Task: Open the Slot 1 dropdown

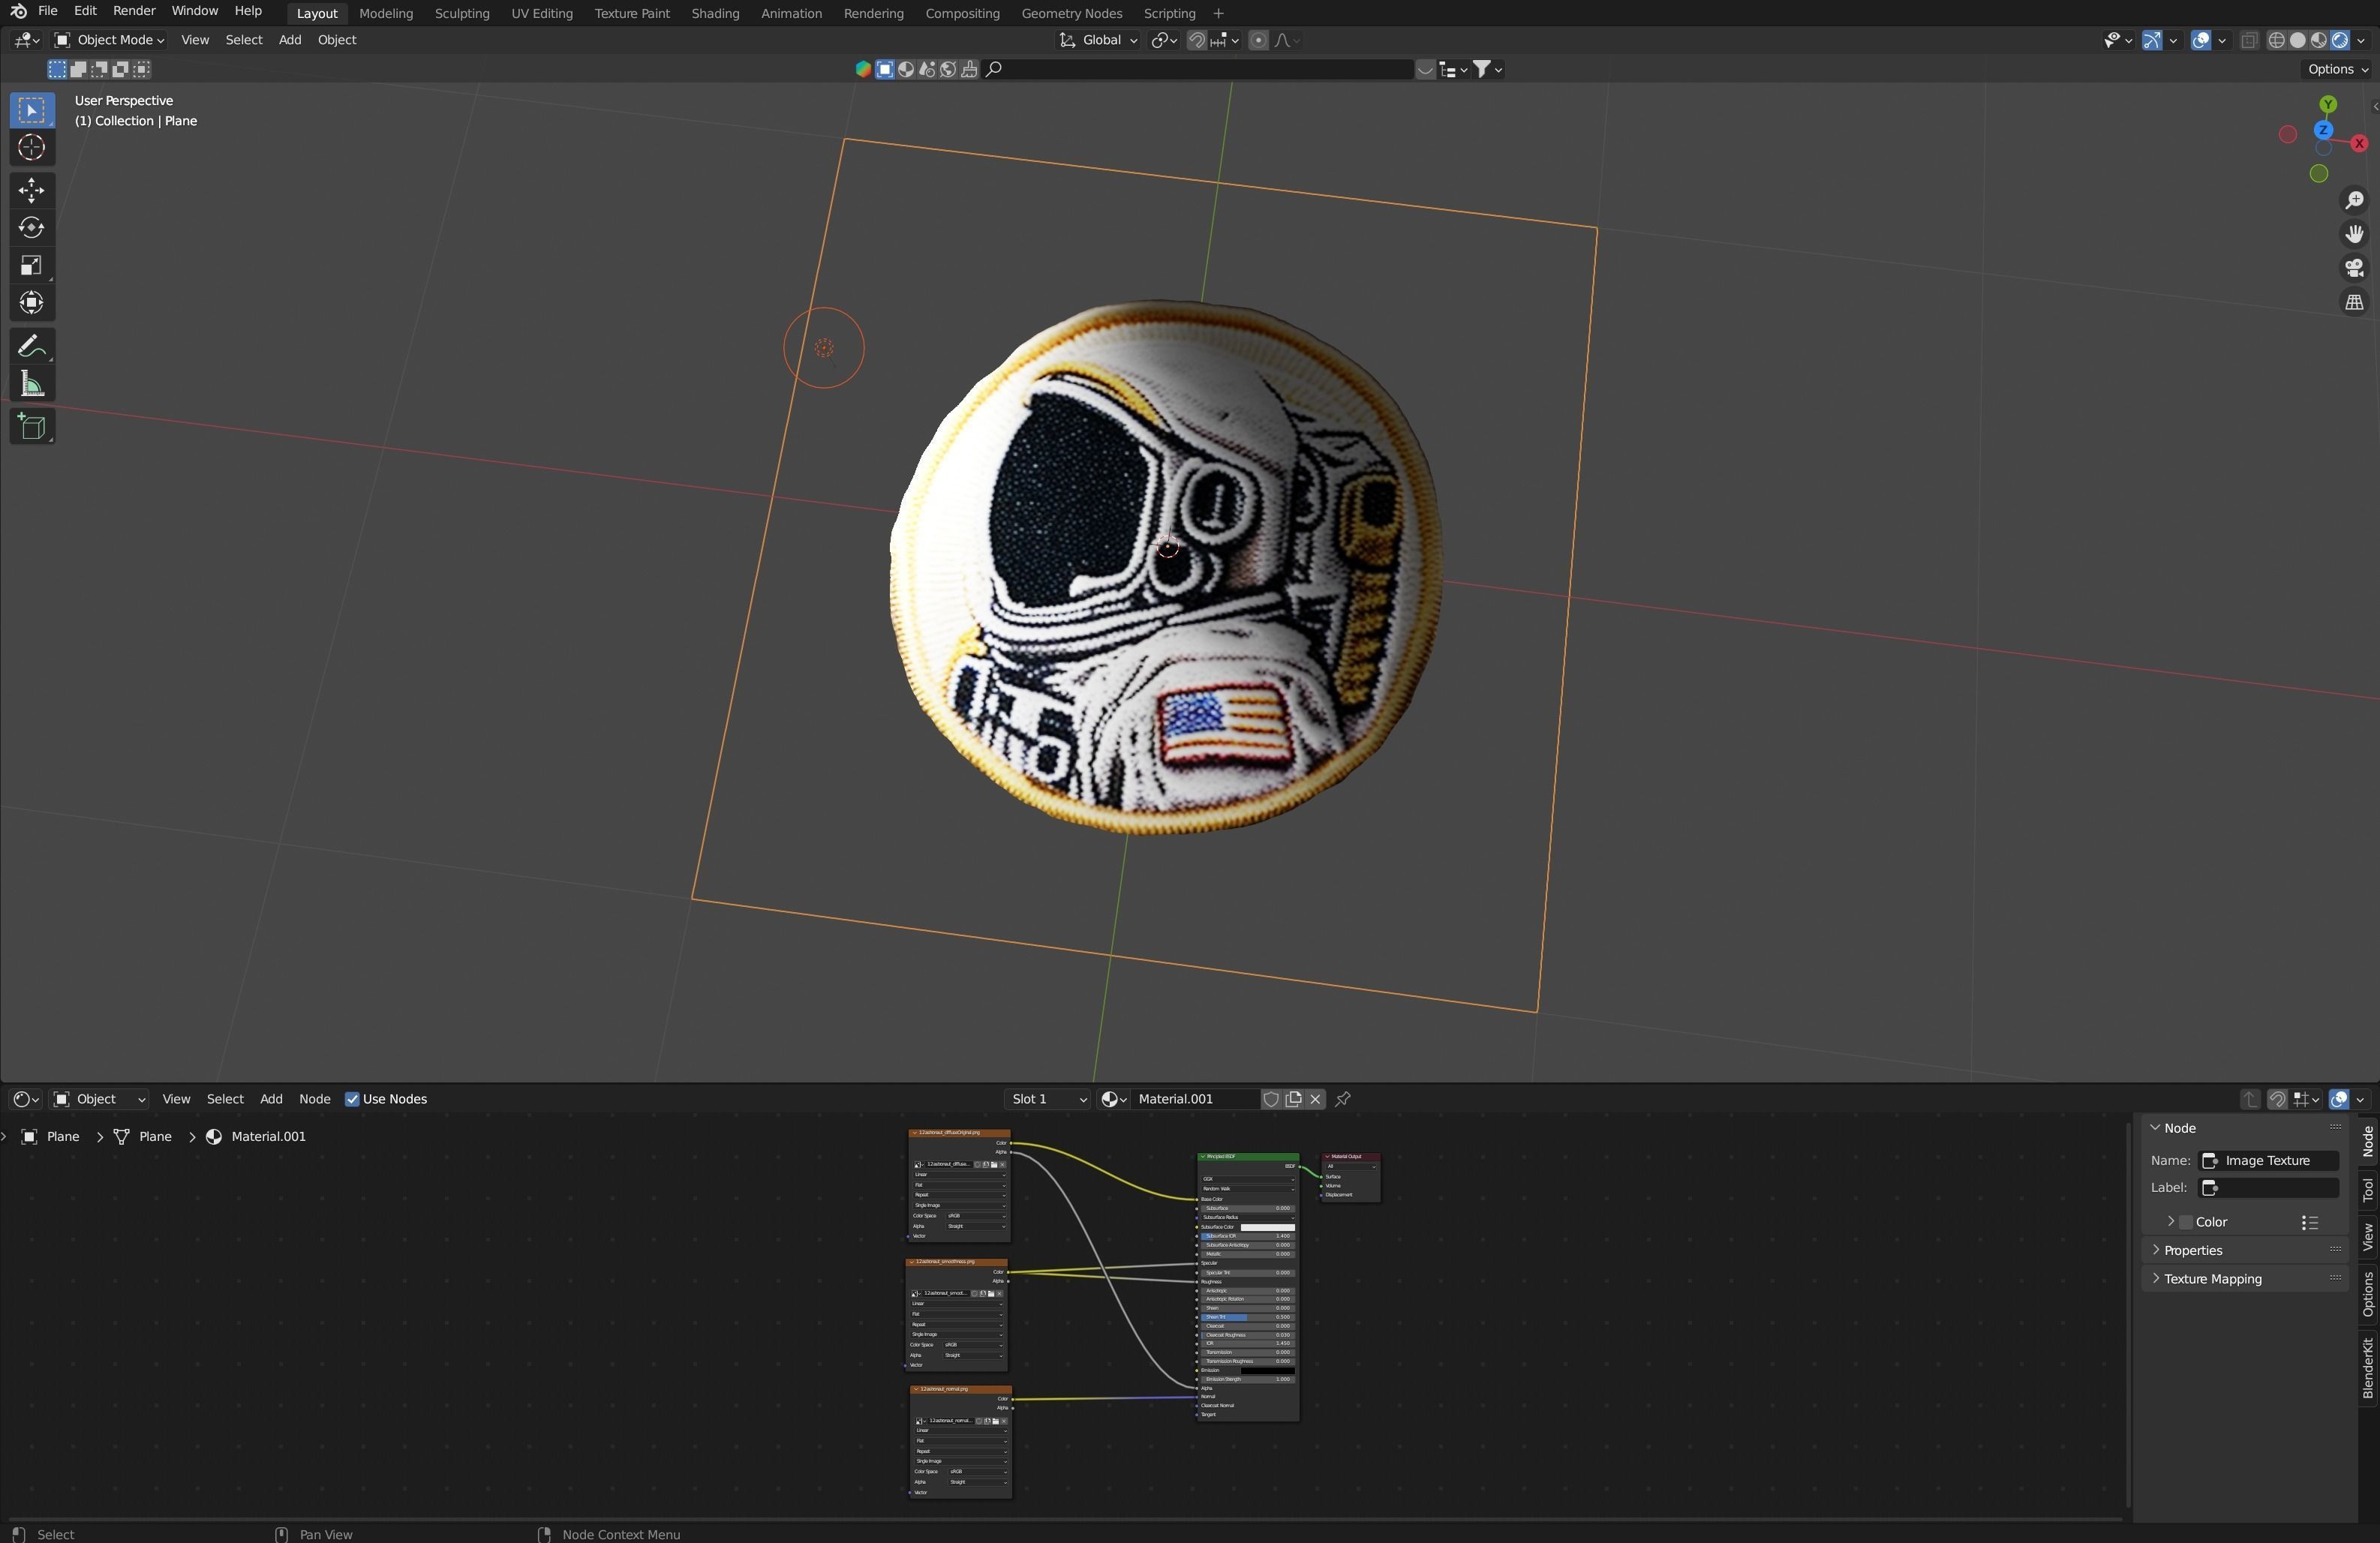Action: click(1047, 1099)
